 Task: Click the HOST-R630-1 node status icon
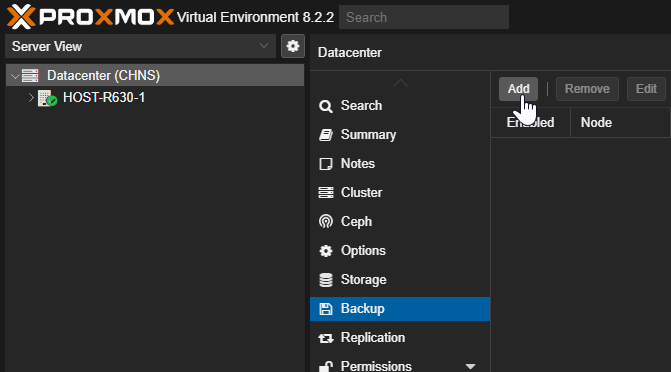click(x=47, y=98)
